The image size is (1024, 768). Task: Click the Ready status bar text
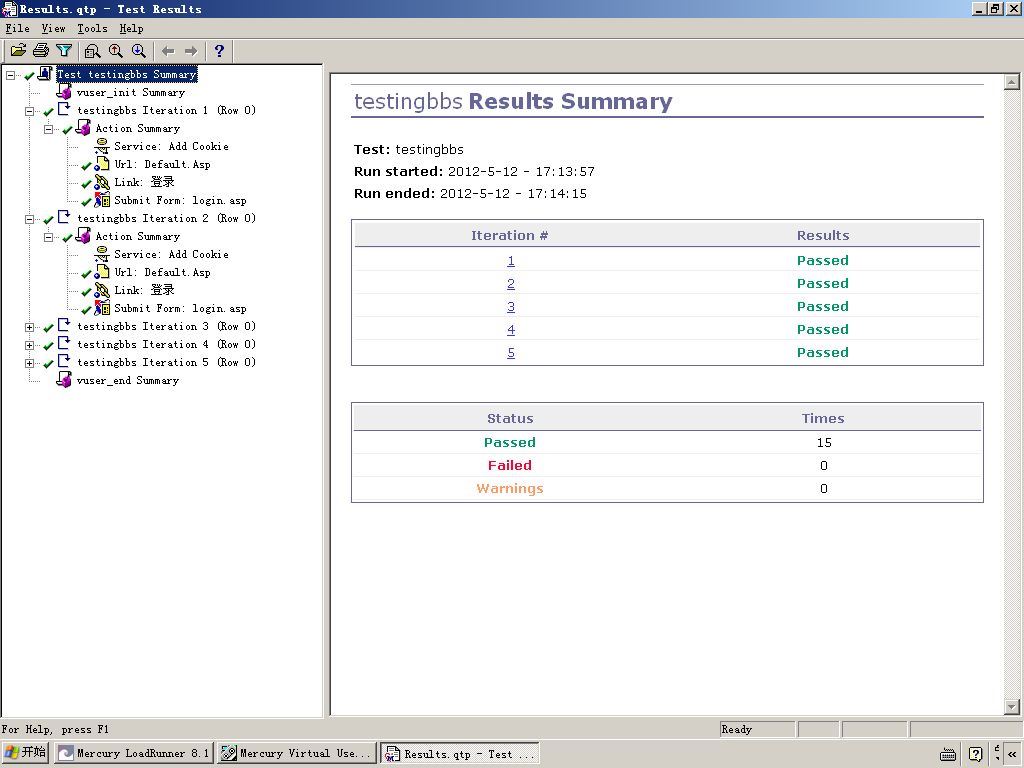pyautogui.click(x=737, y=729)
